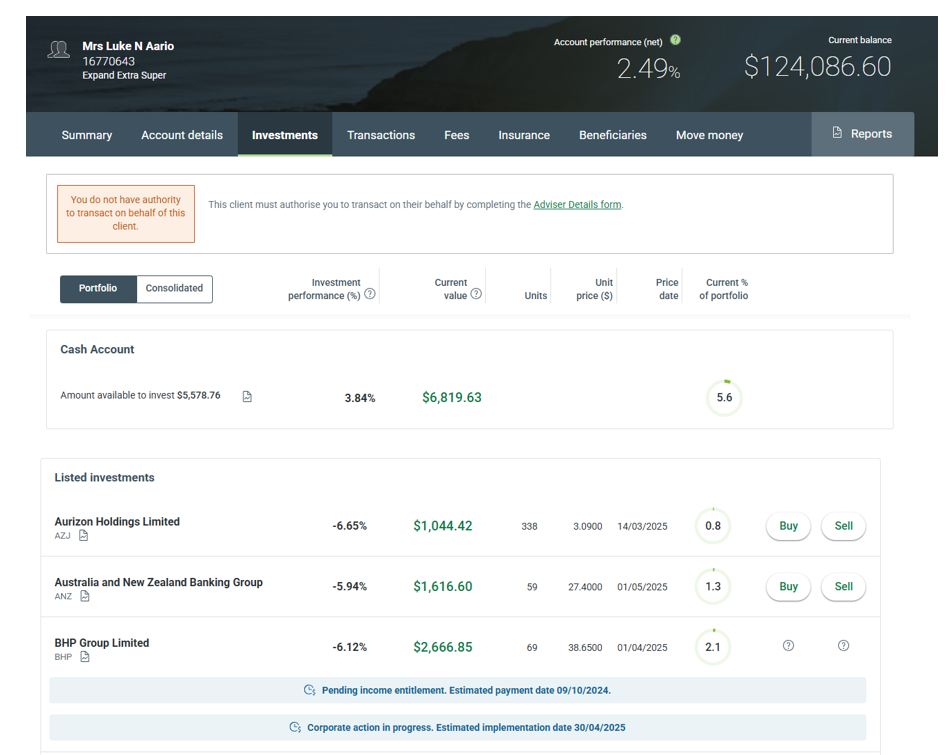Click the Cash Account 5.6 portfolio ring

click(724, 397)
